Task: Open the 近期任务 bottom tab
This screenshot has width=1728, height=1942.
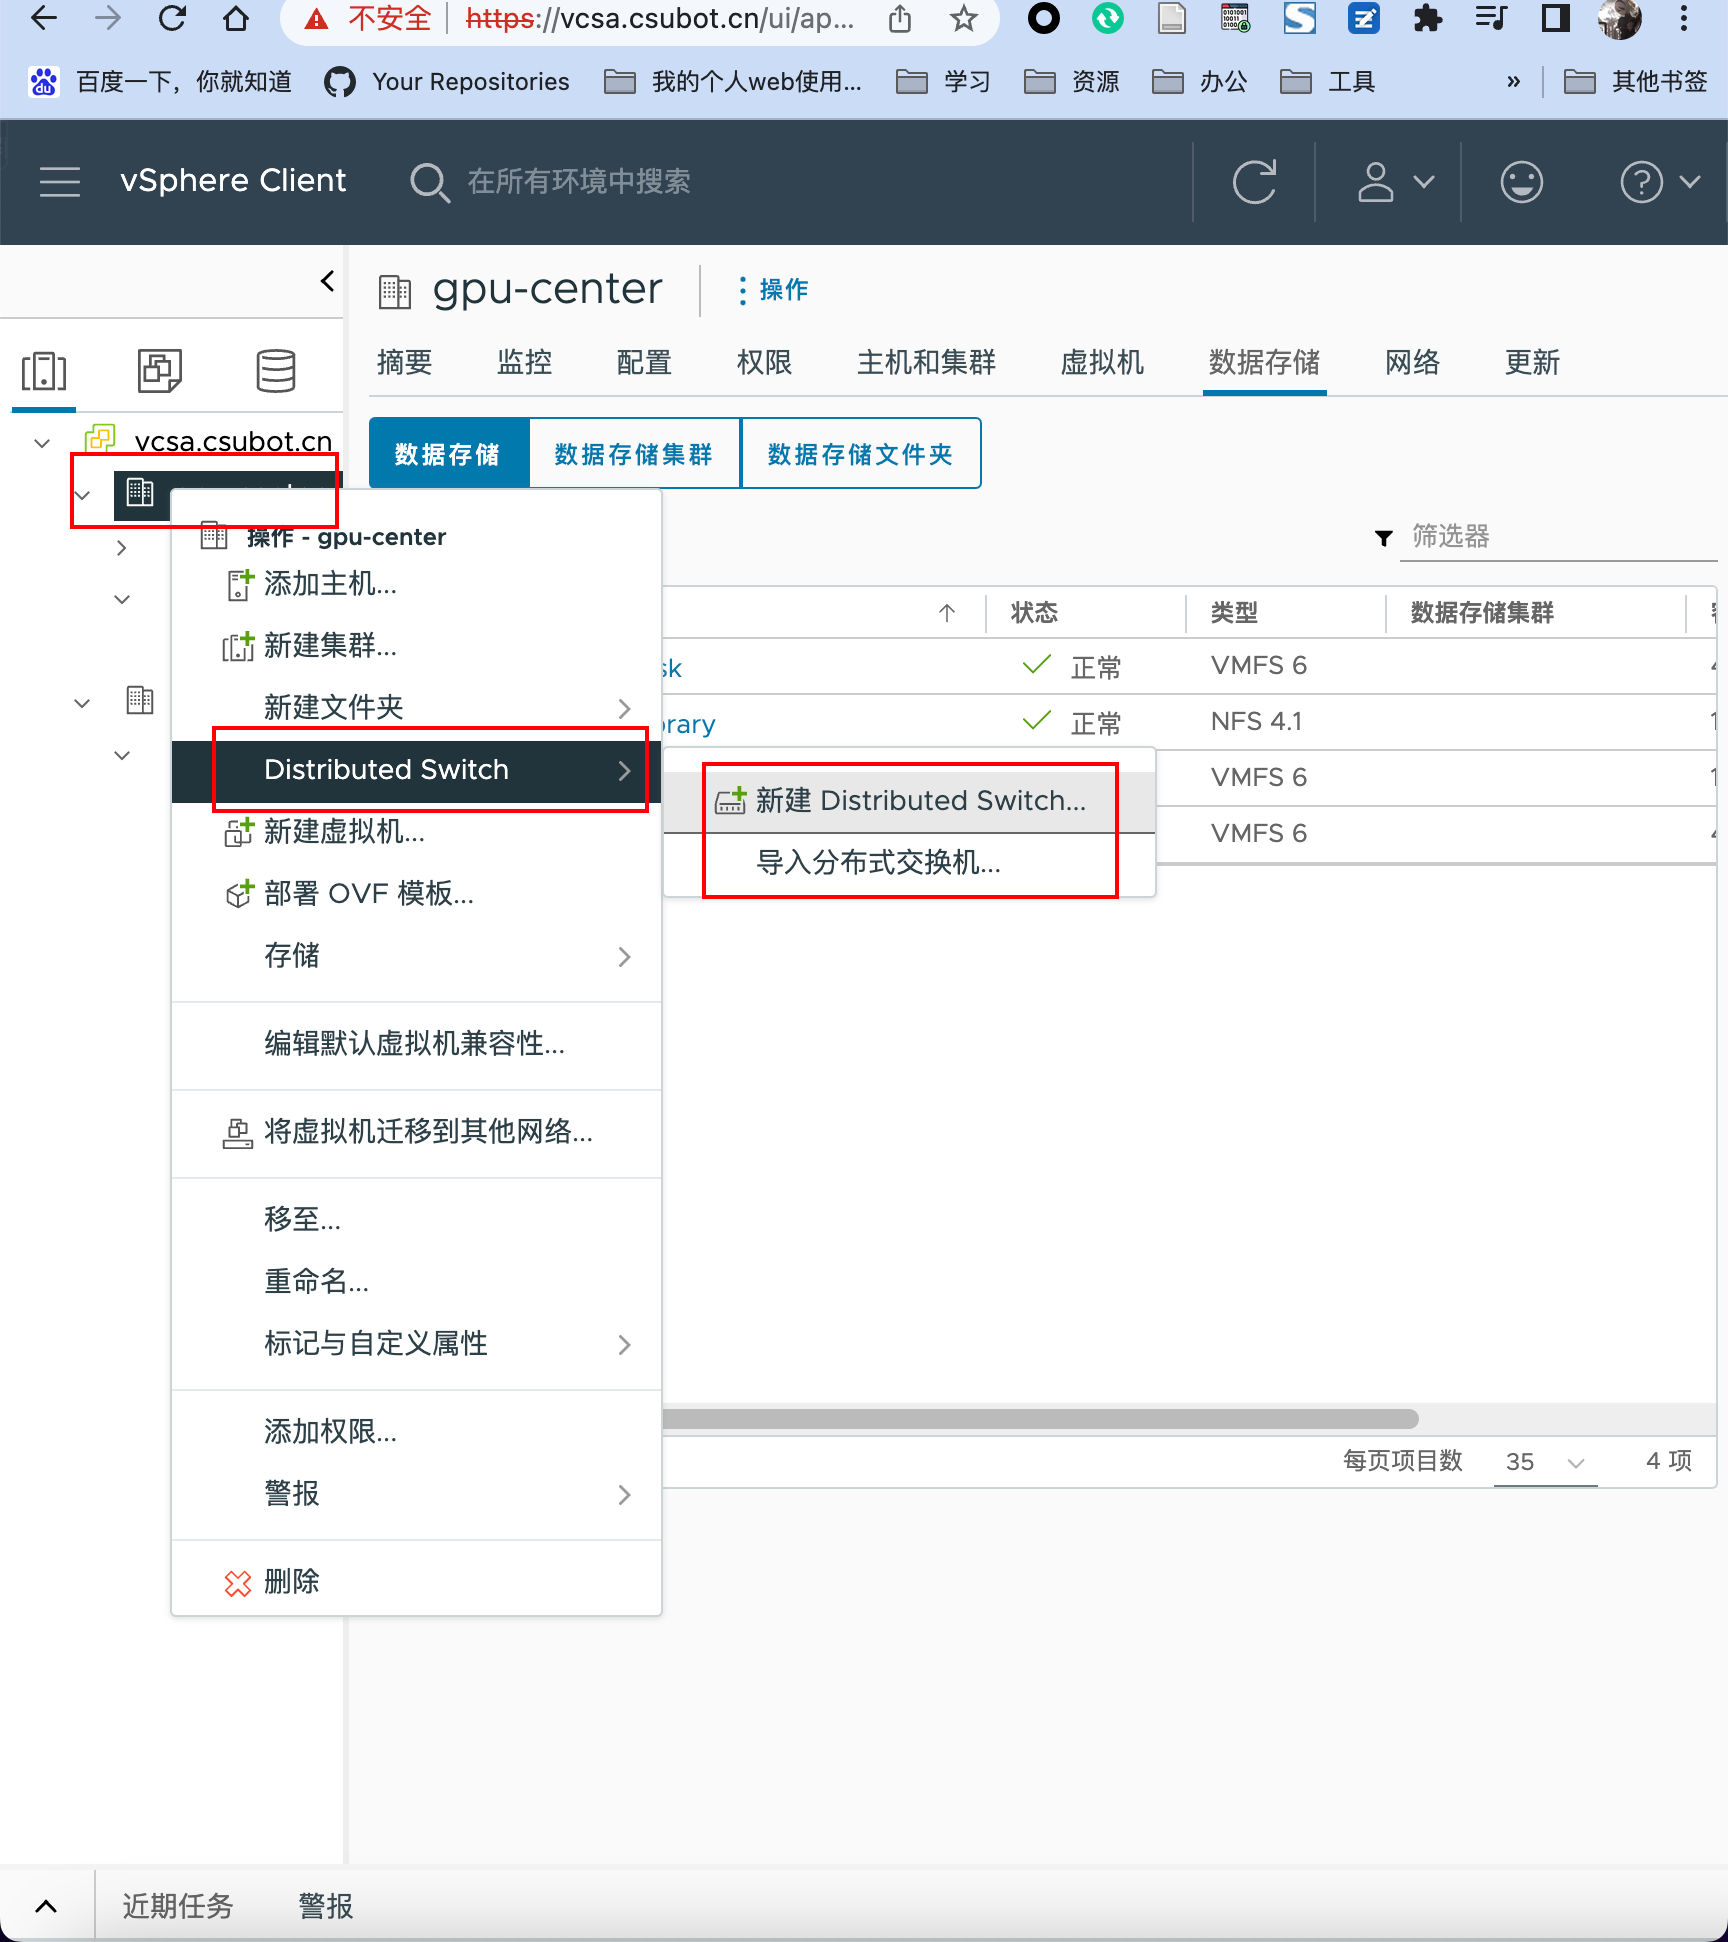Action: 178,1906
